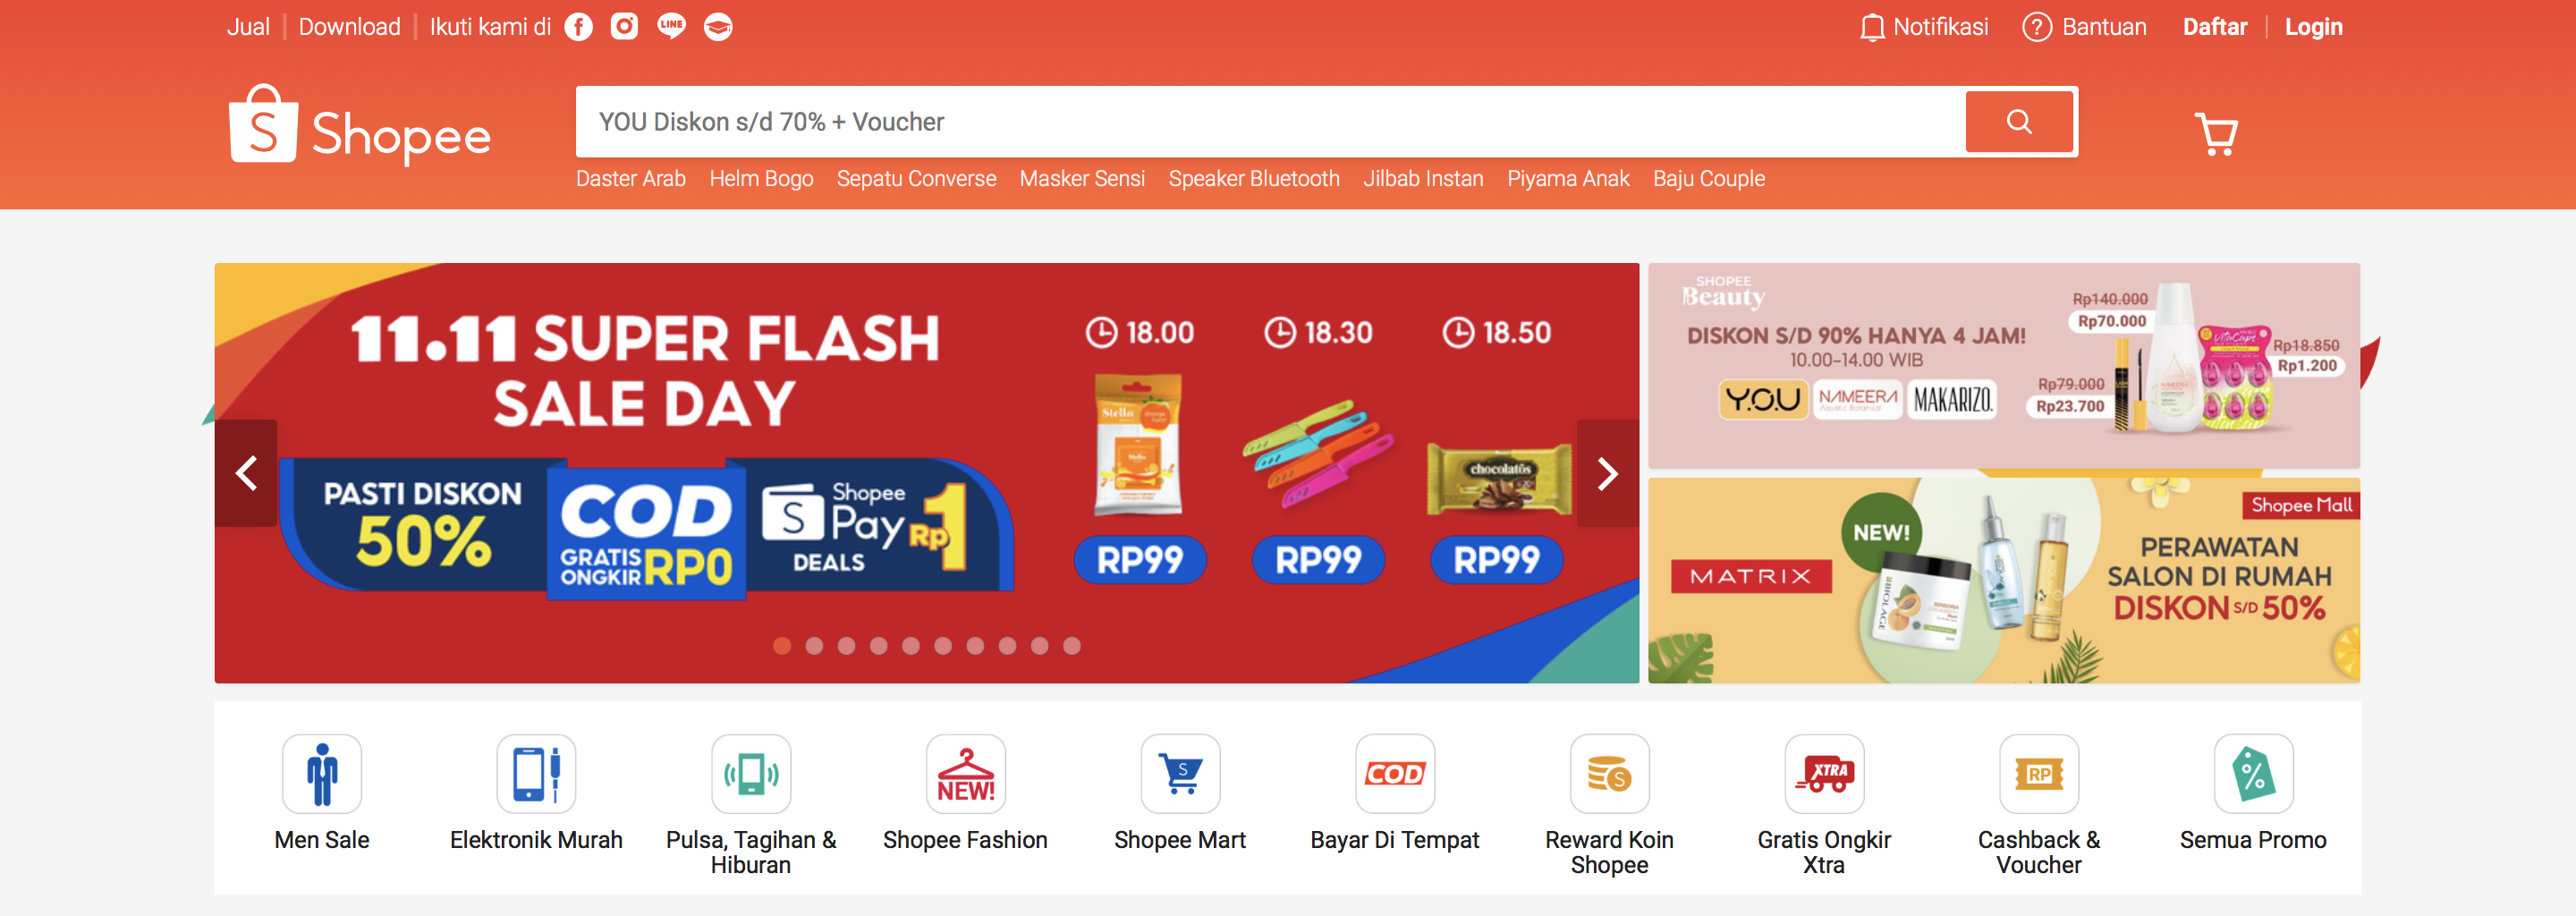2576x916 pixels.
Task: Open the Instagram social icon
Action: click(x=624, y=27)
